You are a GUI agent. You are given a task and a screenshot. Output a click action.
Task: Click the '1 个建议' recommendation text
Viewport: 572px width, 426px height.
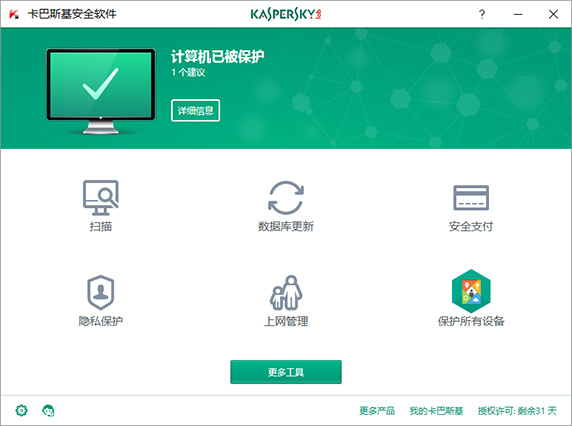coord(188,72)
